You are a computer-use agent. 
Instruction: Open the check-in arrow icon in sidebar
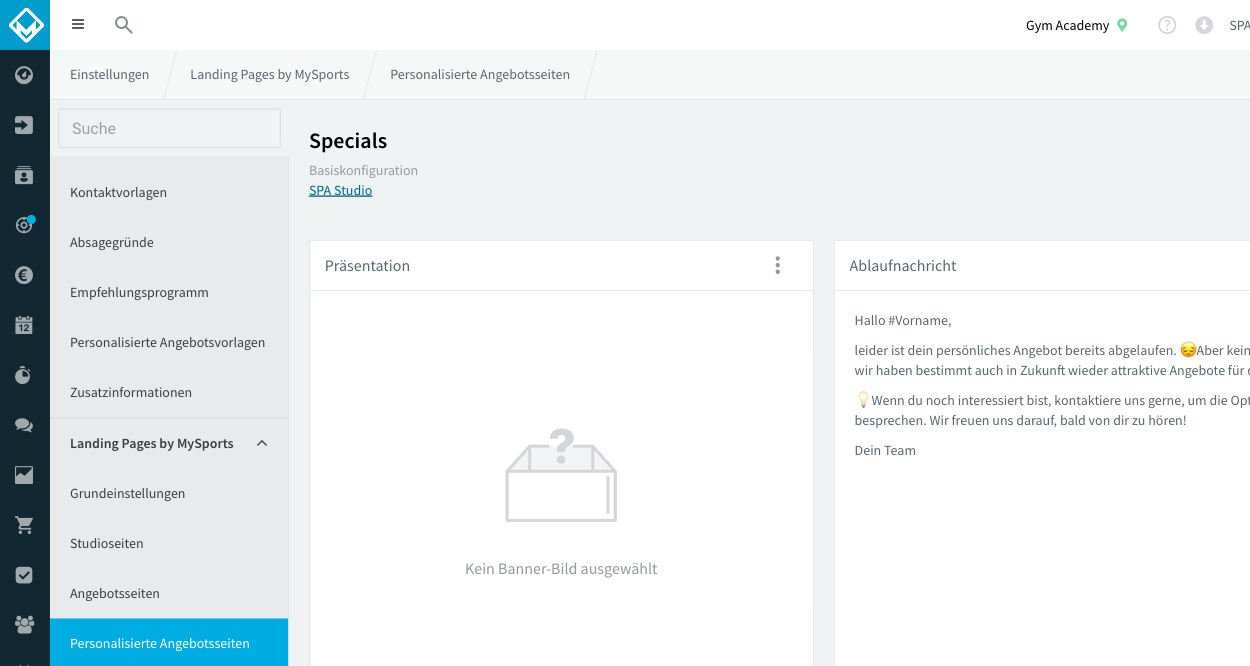tap(24, 125)
